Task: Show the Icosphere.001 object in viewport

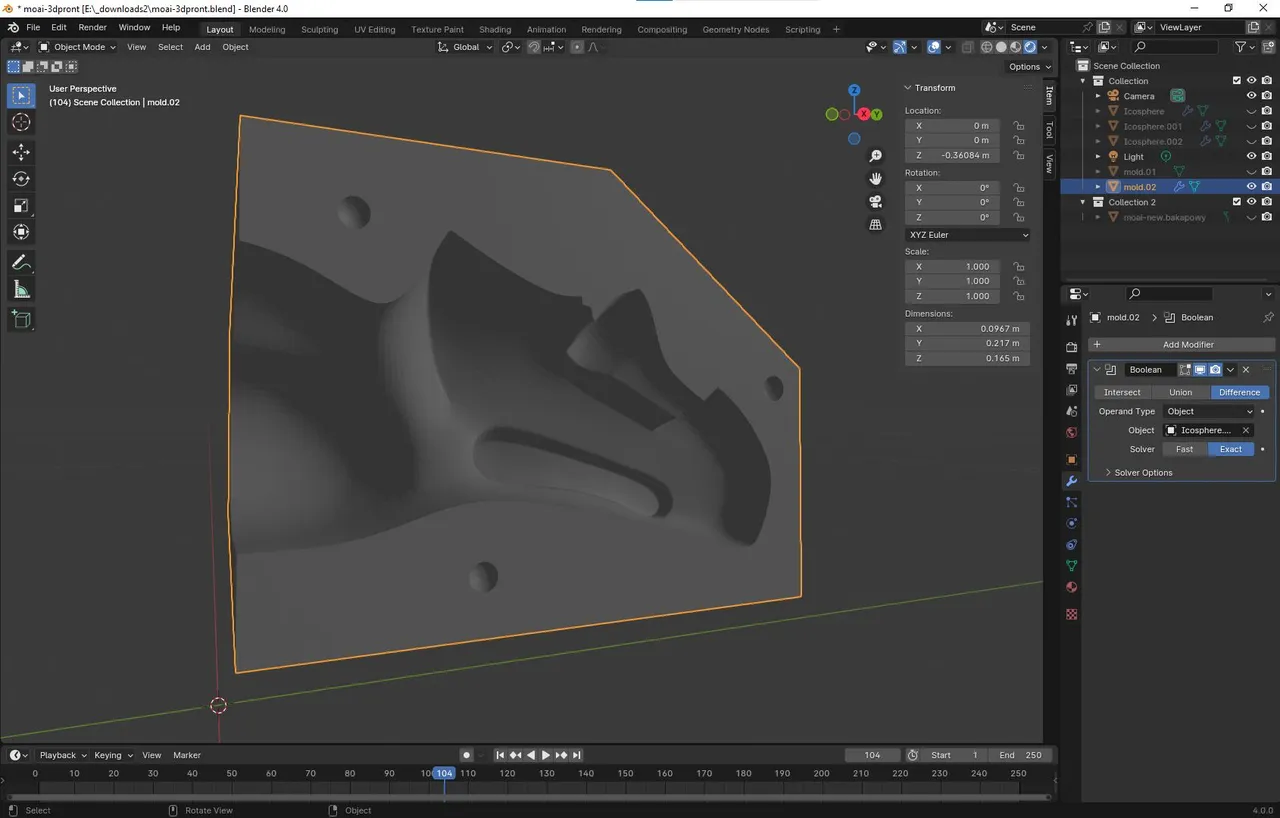Action: 1251,126
